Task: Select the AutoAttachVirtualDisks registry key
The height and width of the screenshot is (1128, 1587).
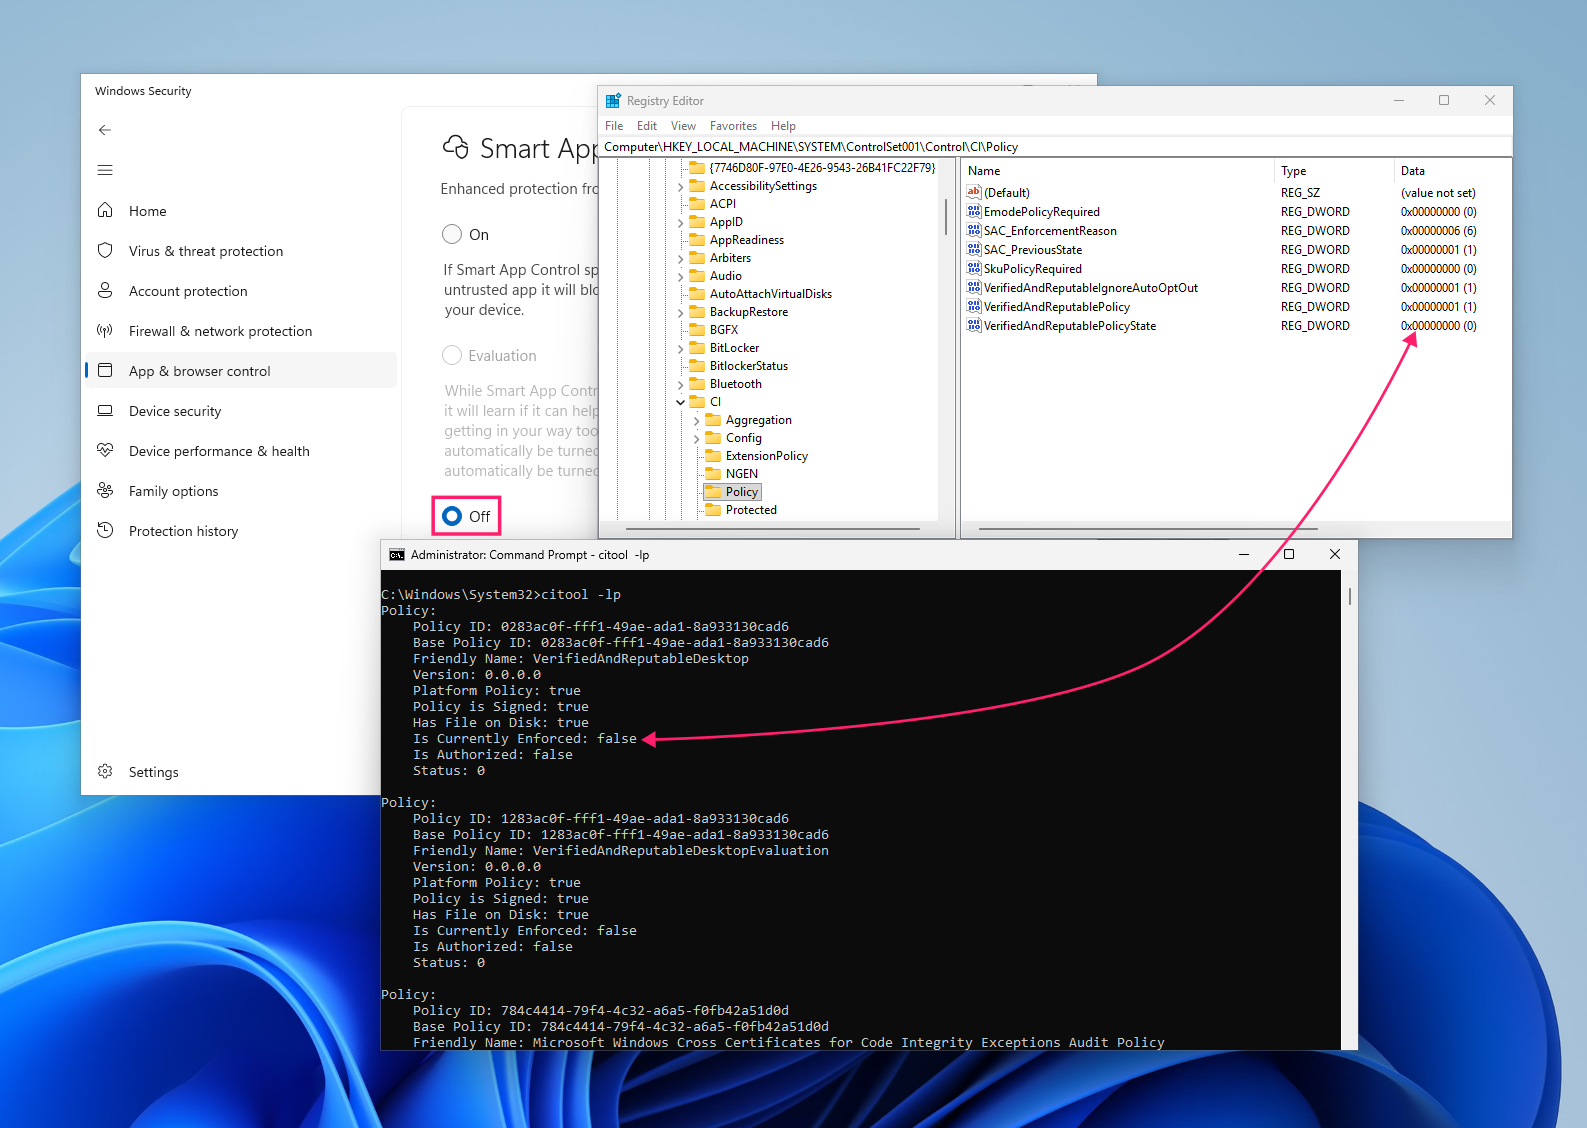Action: pyautogui.click(x=770, y=294)
